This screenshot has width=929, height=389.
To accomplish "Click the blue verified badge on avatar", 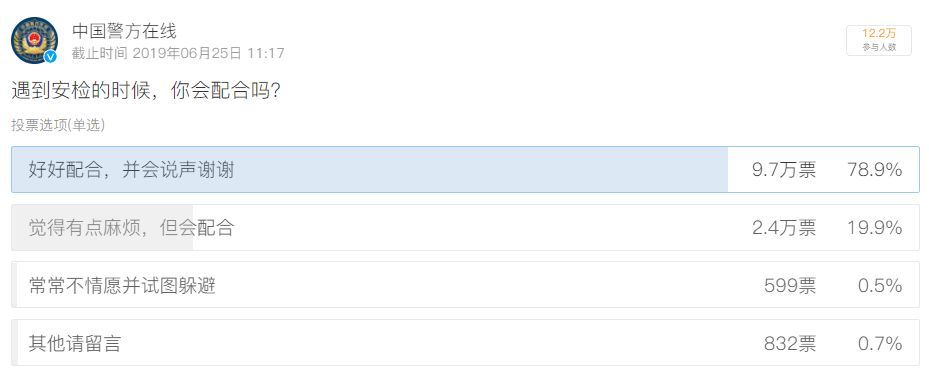I will tap(51, 56).
